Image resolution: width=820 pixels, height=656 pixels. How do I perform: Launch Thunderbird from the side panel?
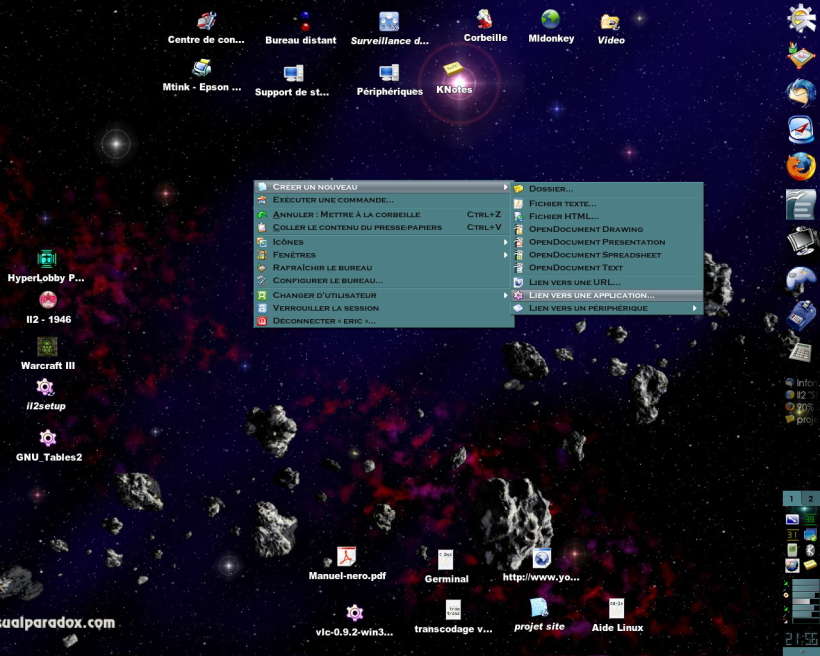(x=801, y=94)
